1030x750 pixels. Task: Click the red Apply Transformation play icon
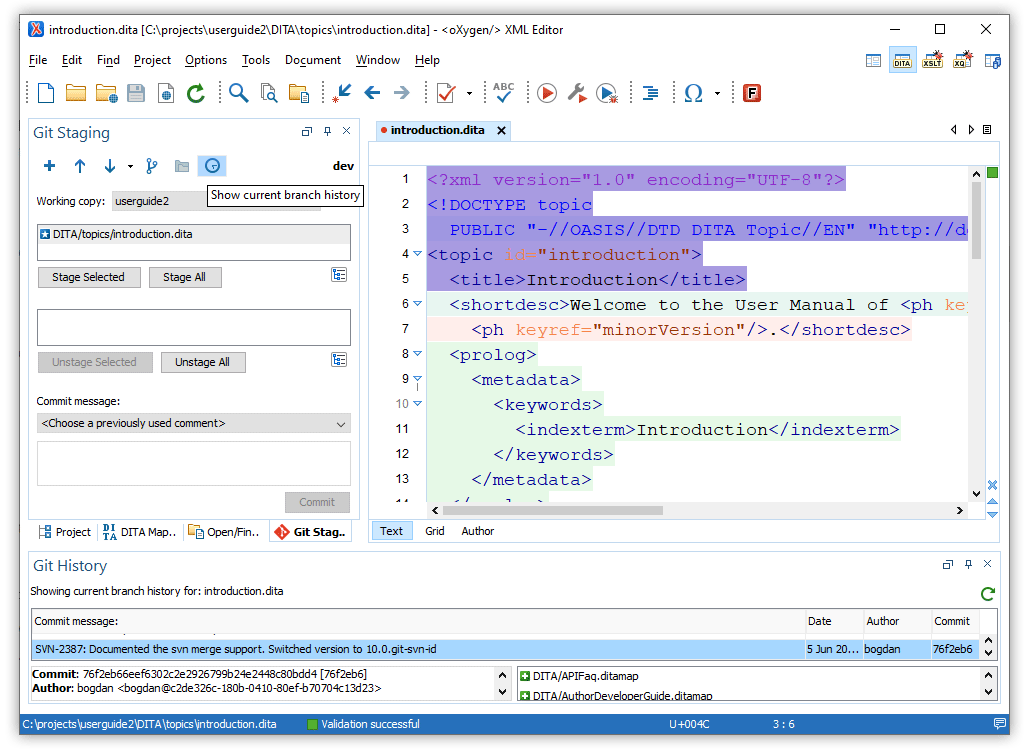[547, 93]
